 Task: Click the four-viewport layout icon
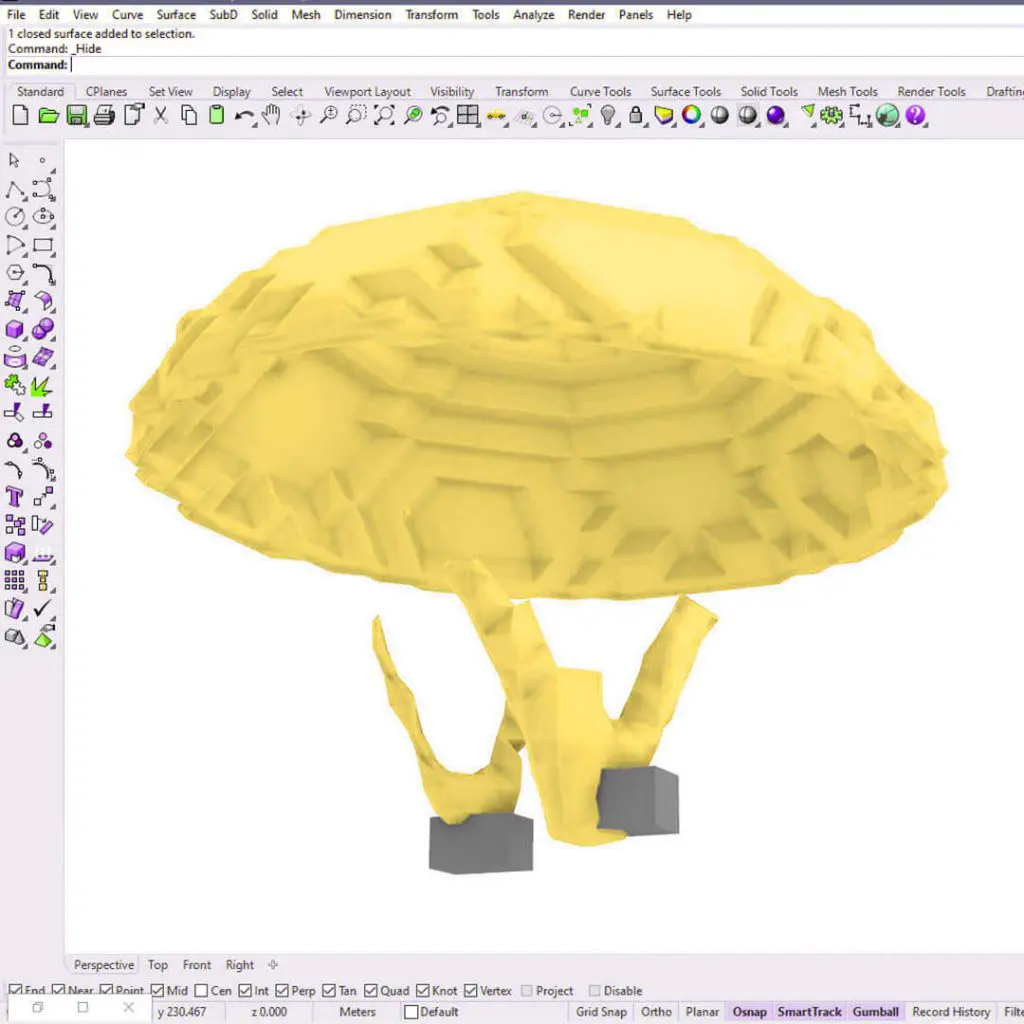[467, 116]
